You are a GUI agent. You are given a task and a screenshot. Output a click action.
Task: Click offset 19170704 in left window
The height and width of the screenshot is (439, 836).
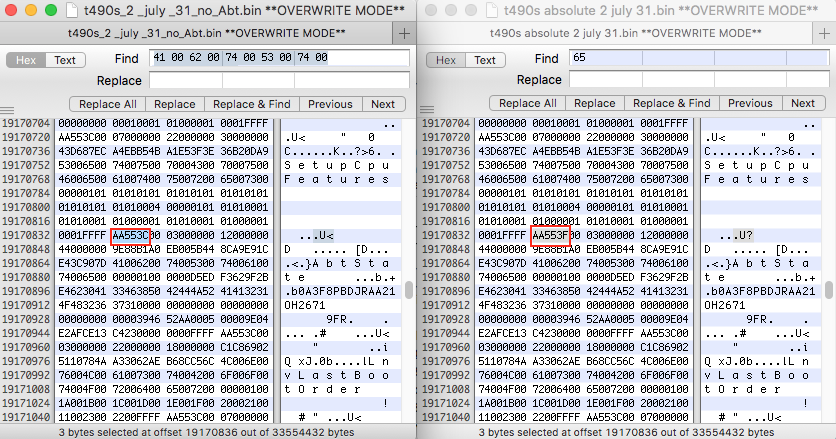[x=26, y=123]
